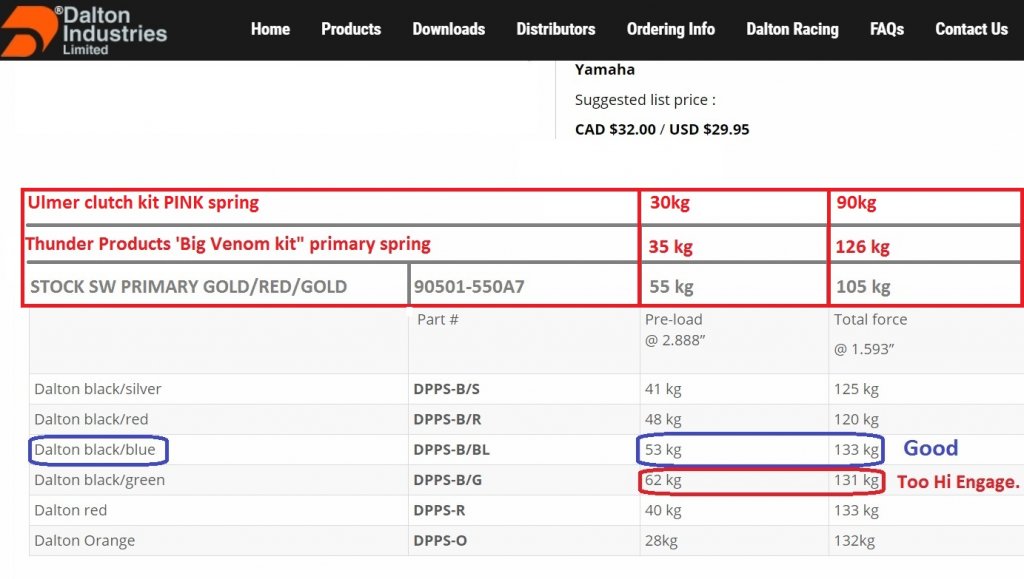
Task: Click the 132kg total force value
Action: pyautogui.click(x=854, y=540)
